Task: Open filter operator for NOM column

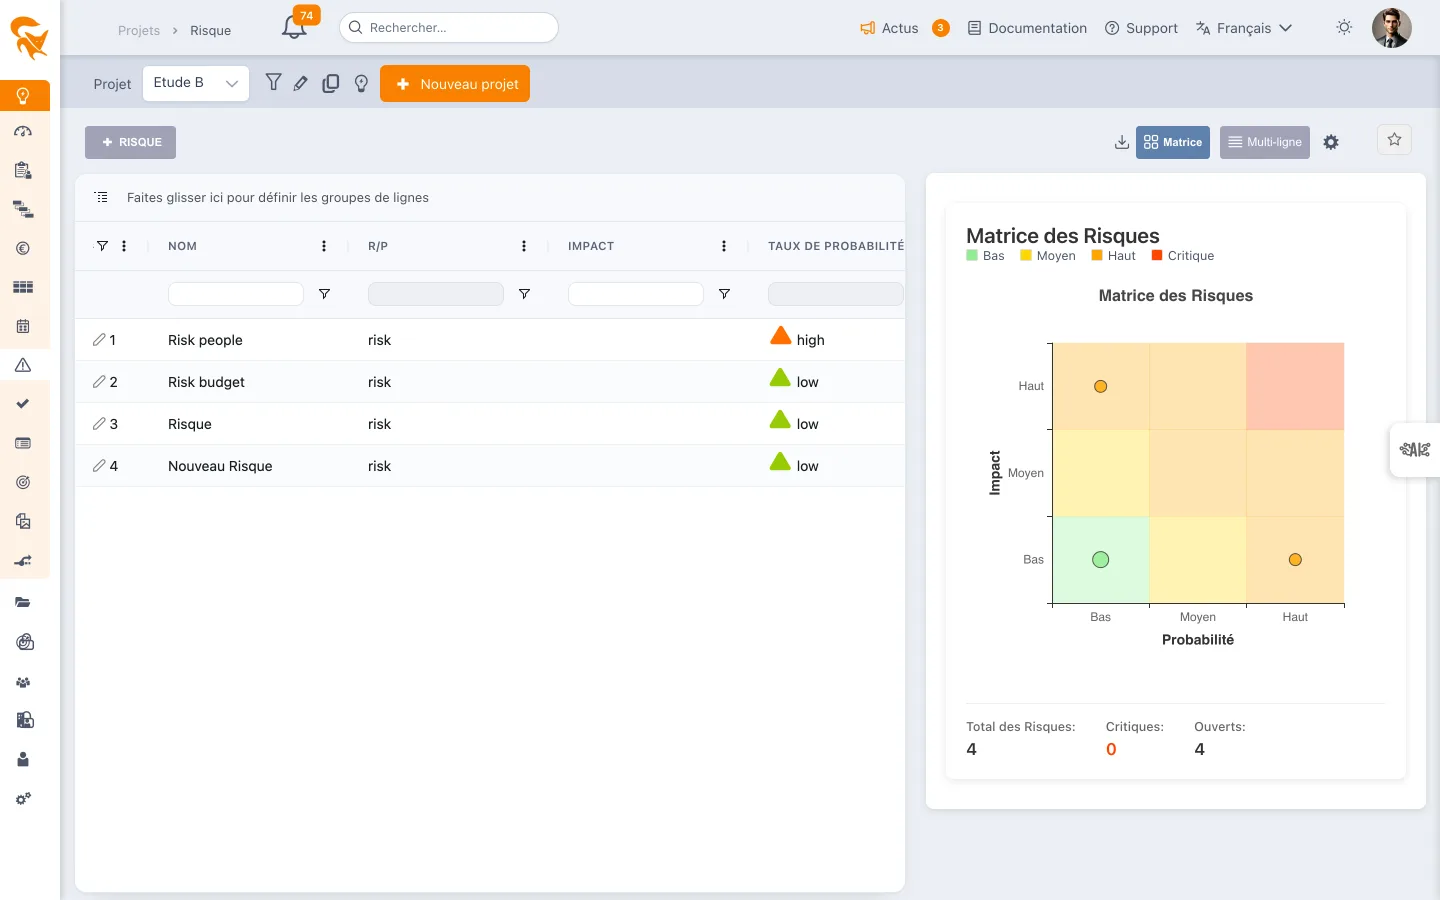Action: [324, 294]
